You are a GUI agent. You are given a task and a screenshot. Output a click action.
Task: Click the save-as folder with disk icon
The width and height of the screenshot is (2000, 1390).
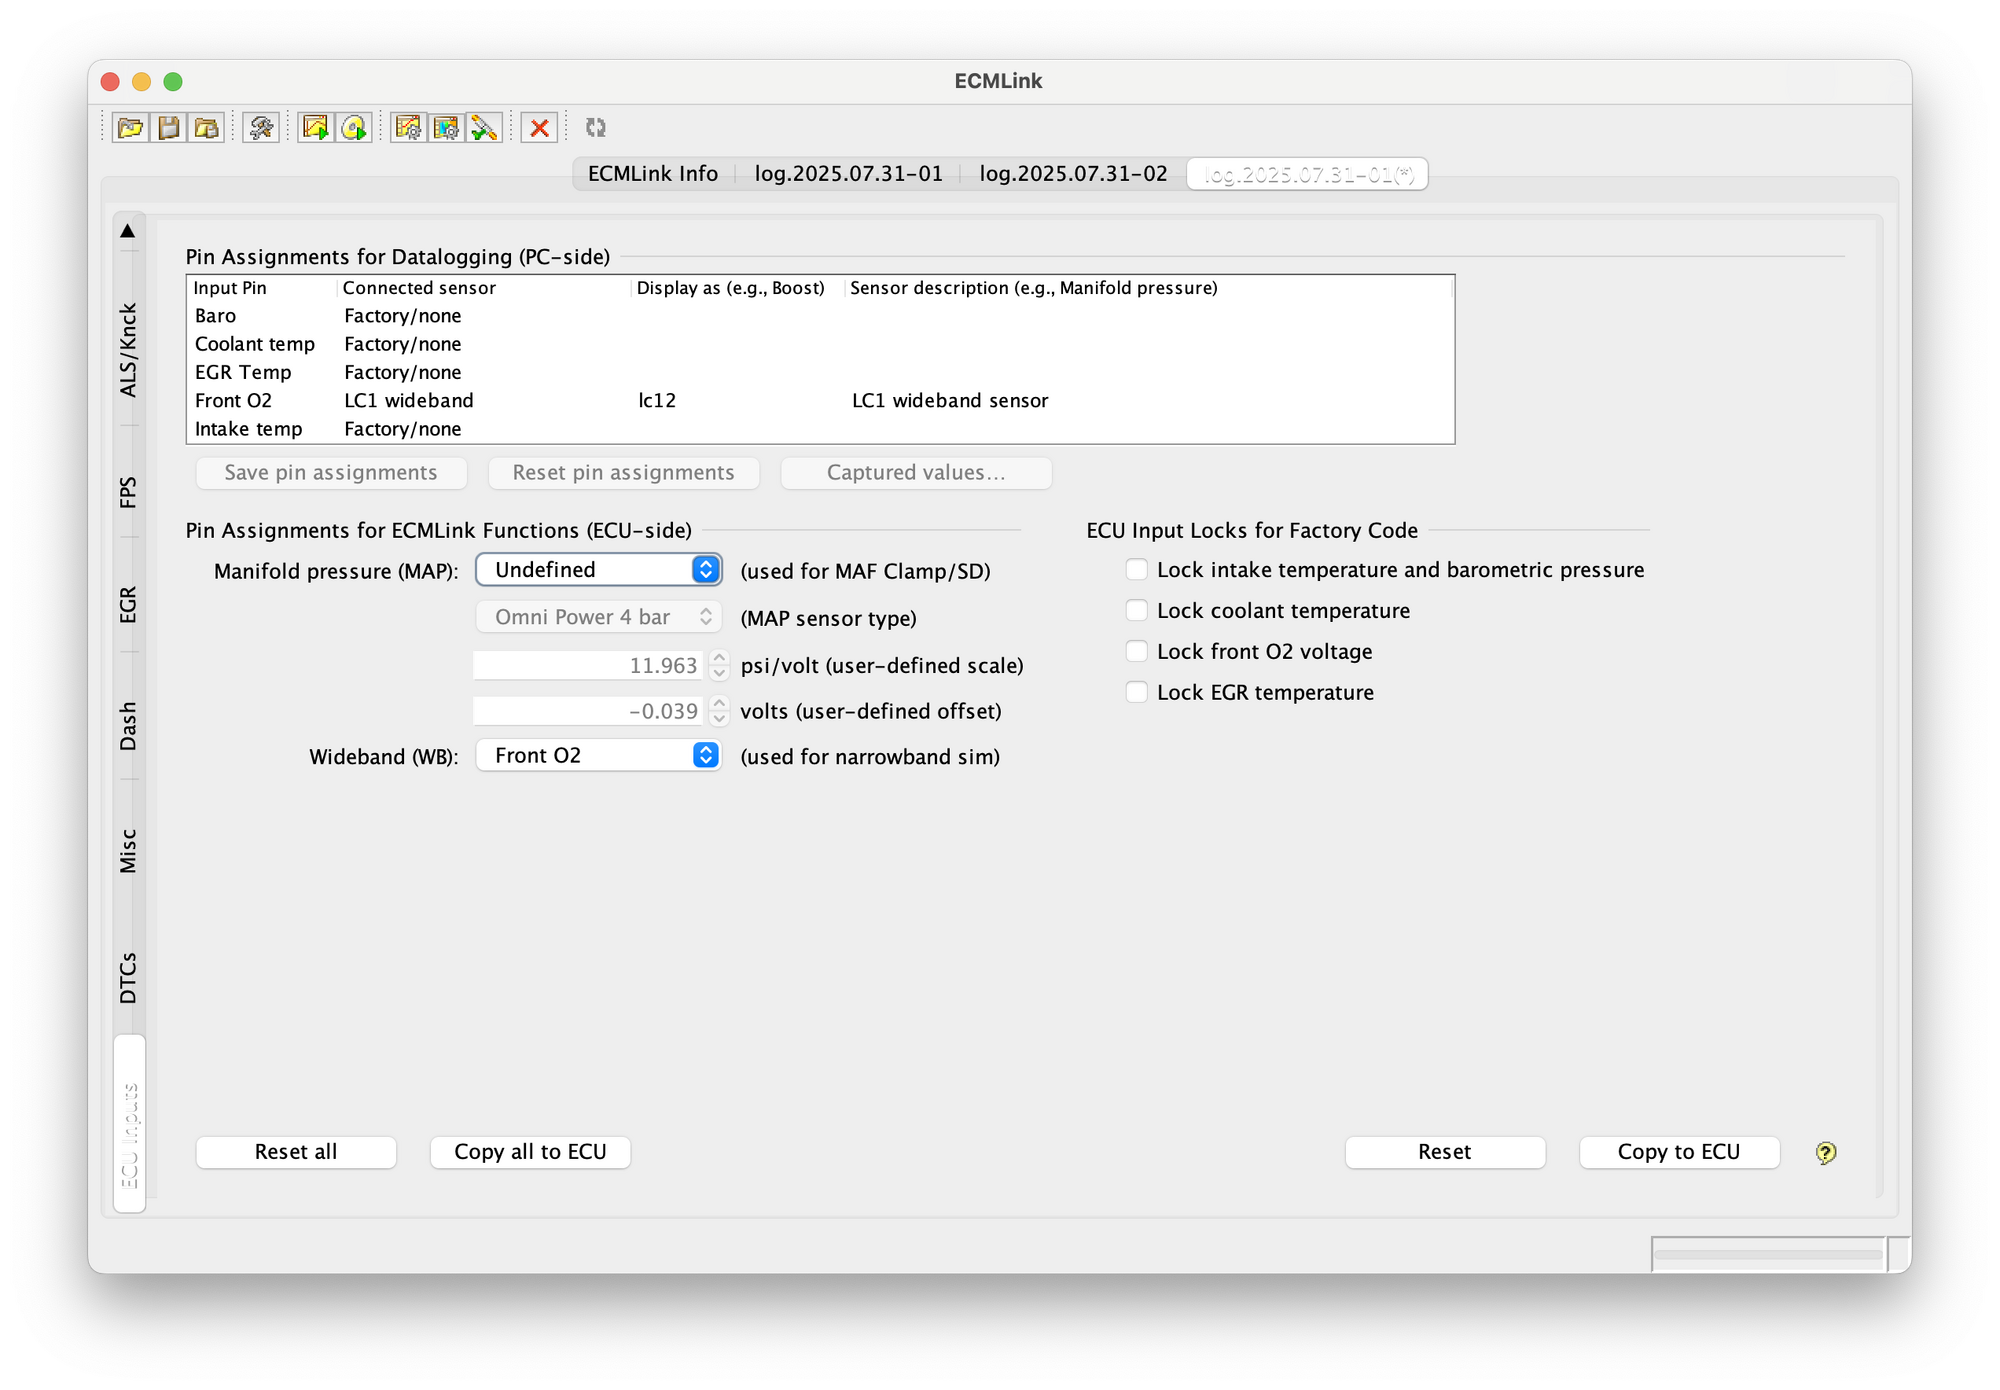[x=206, y=127]
